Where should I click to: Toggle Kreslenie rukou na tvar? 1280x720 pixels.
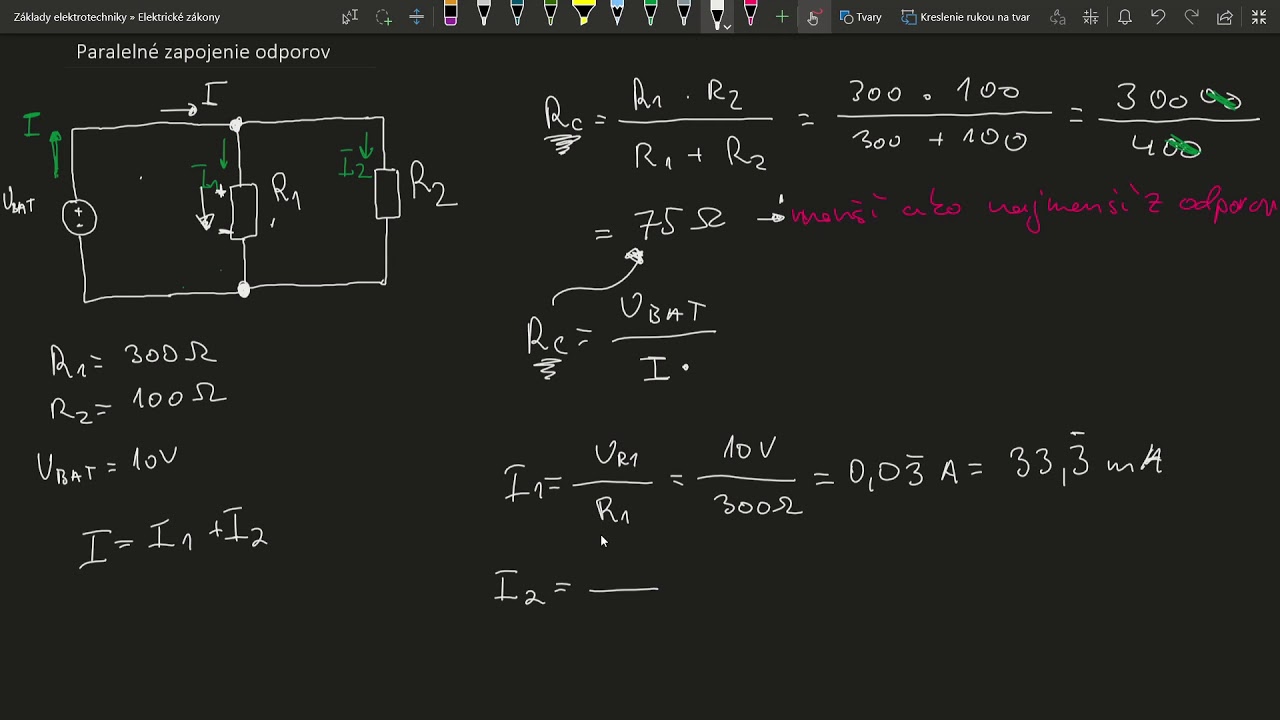(x=966, y=17)
